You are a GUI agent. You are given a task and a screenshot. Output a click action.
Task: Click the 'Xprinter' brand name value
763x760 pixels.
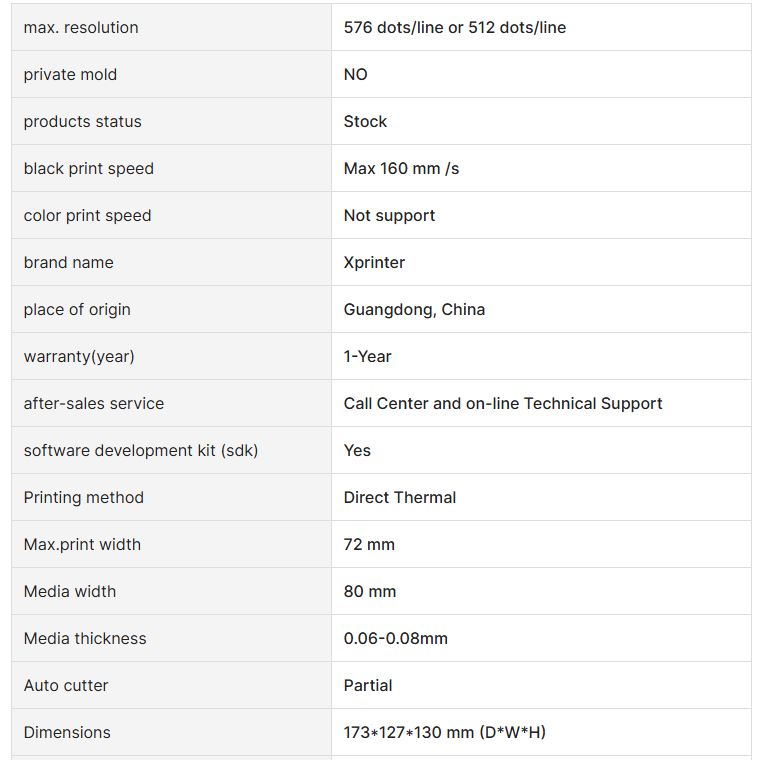pos(374,262)
